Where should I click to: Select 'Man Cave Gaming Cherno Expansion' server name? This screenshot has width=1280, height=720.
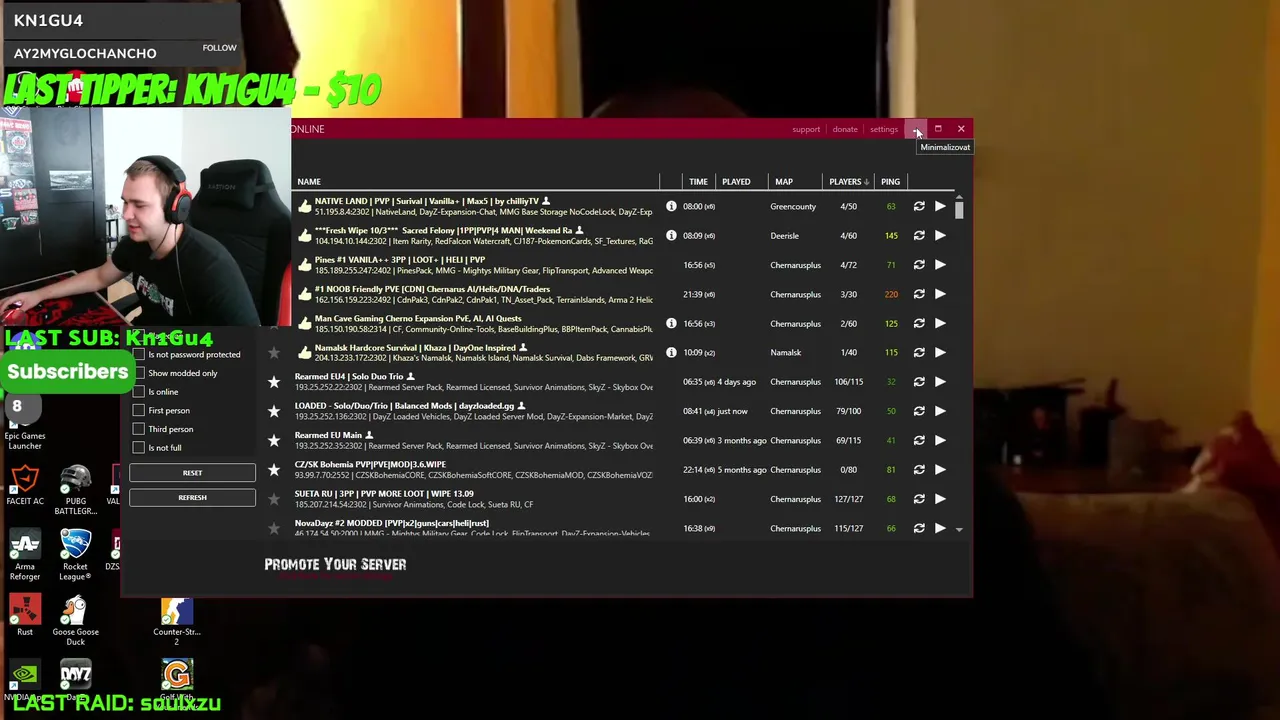(x=418, y=318)
